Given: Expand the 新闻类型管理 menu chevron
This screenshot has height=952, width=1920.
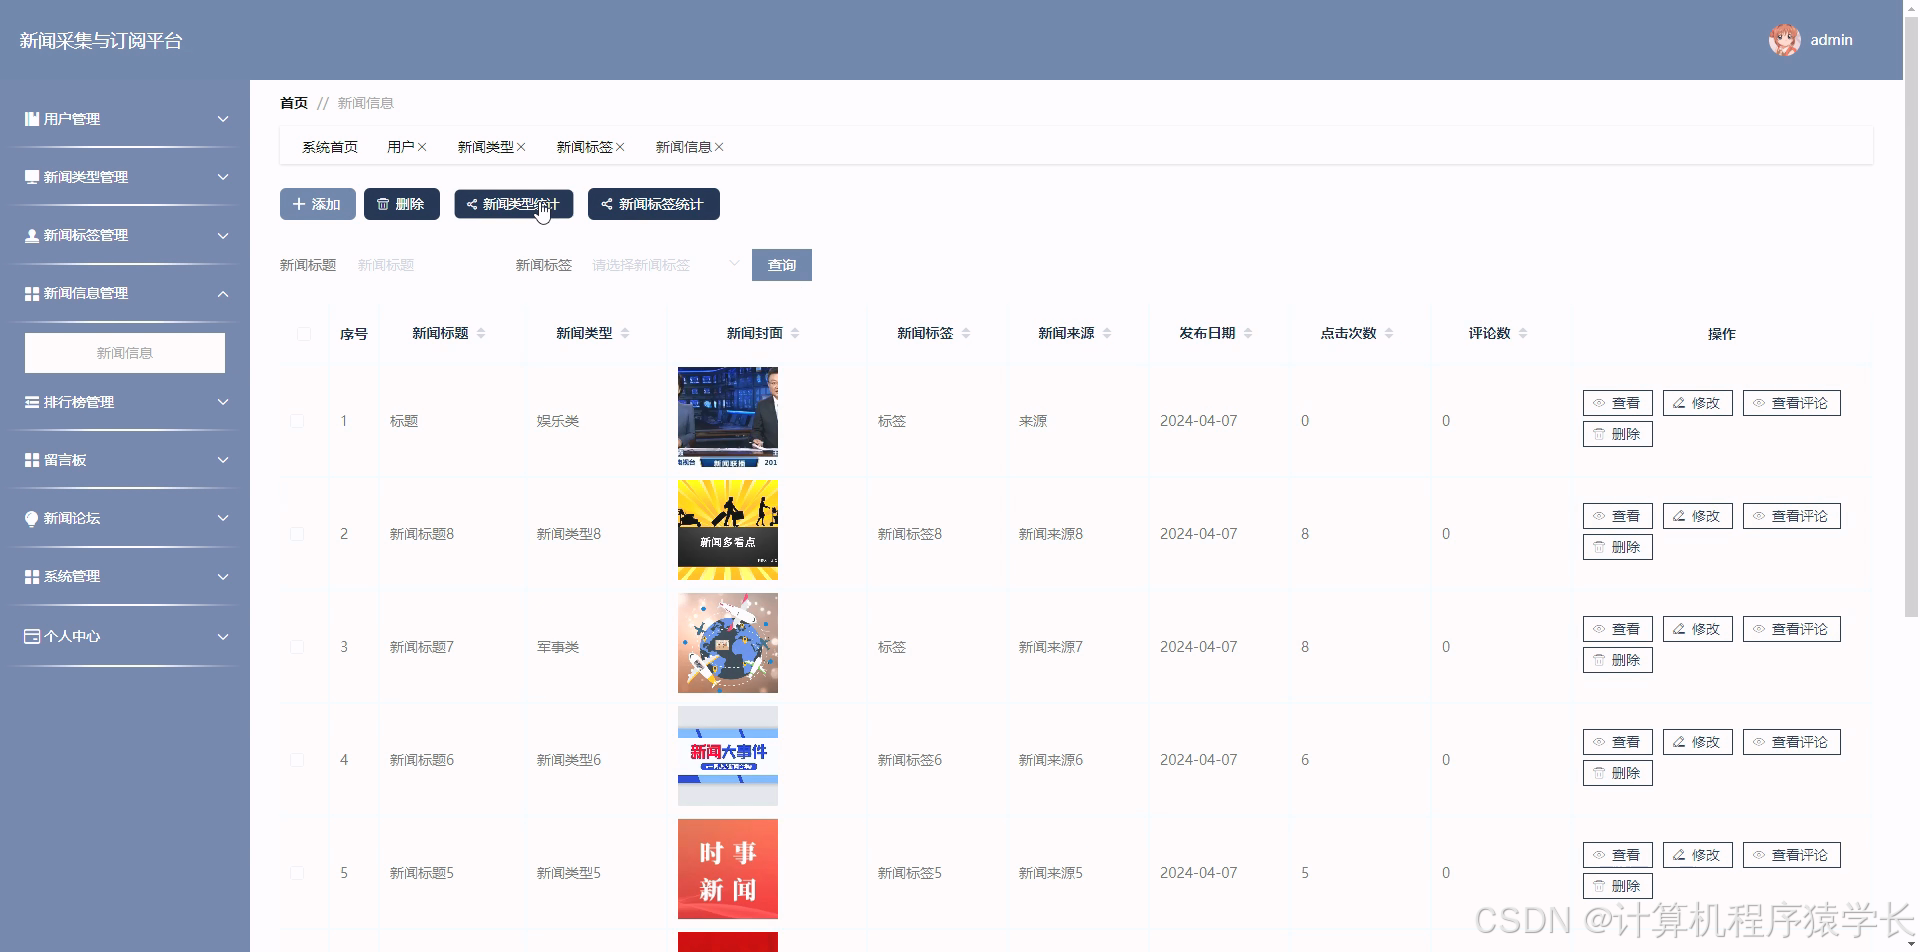Looking at the screenshot, I should pos(223,177).
